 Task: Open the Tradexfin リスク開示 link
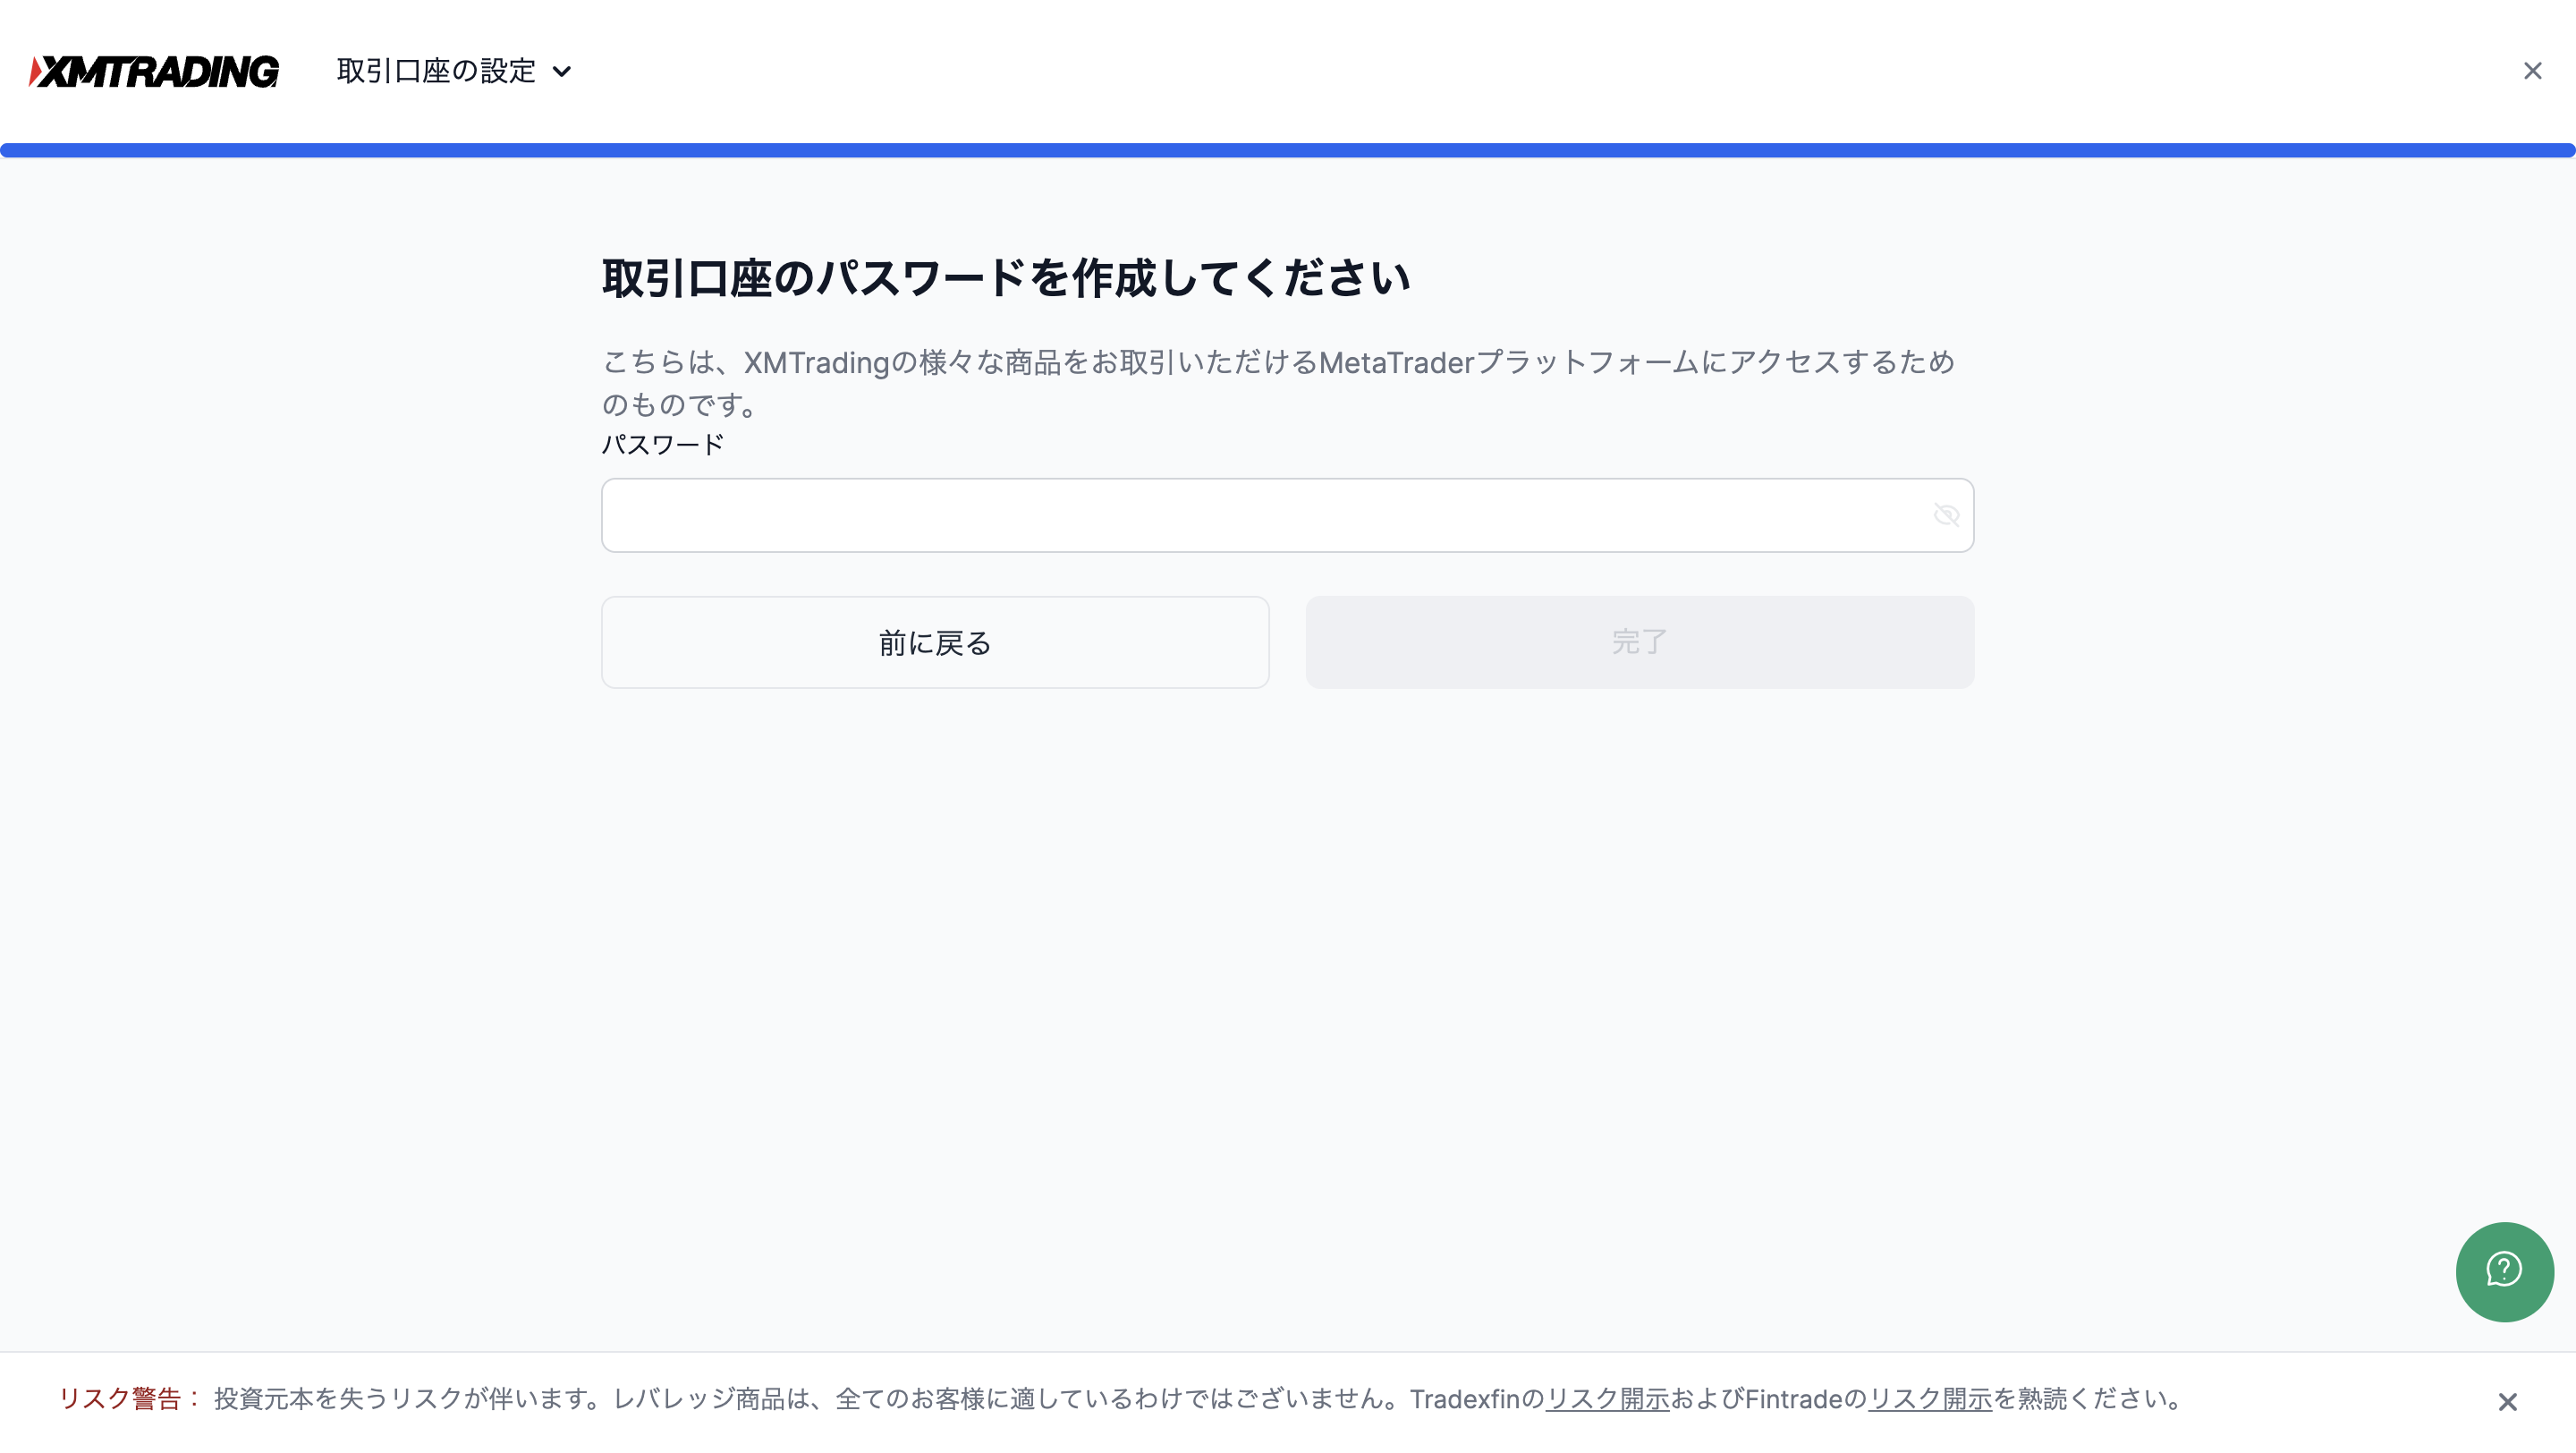click(x=1607, y=1398)
